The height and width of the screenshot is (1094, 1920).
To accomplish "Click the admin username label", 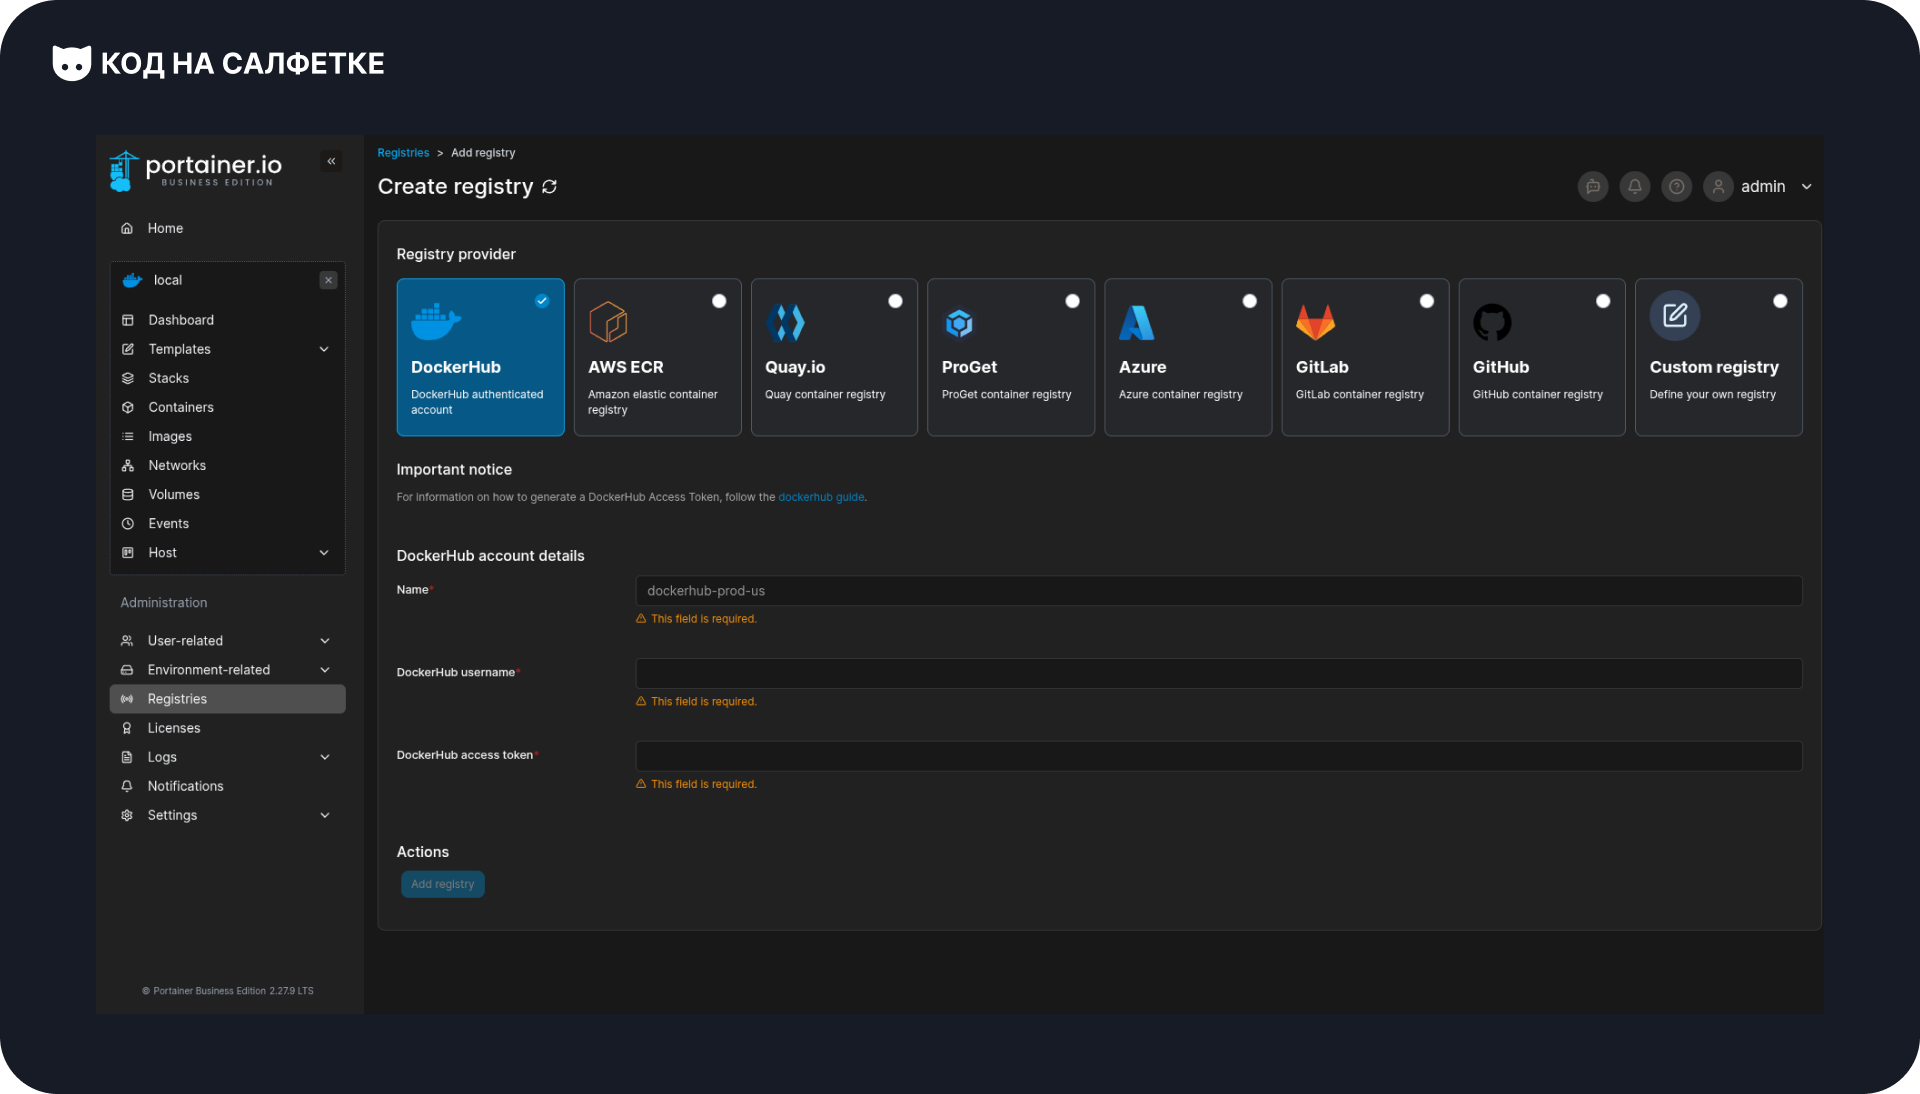I will pos(1763,187).
